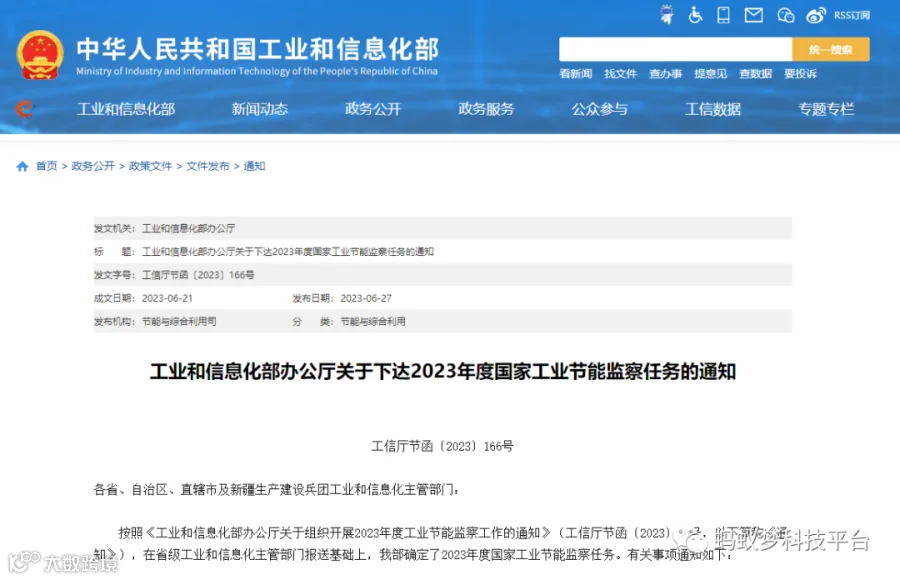The width and height of the screenshot is (900, 580).
Task: Open the 查办事 quick link
Action: [666, 74]
